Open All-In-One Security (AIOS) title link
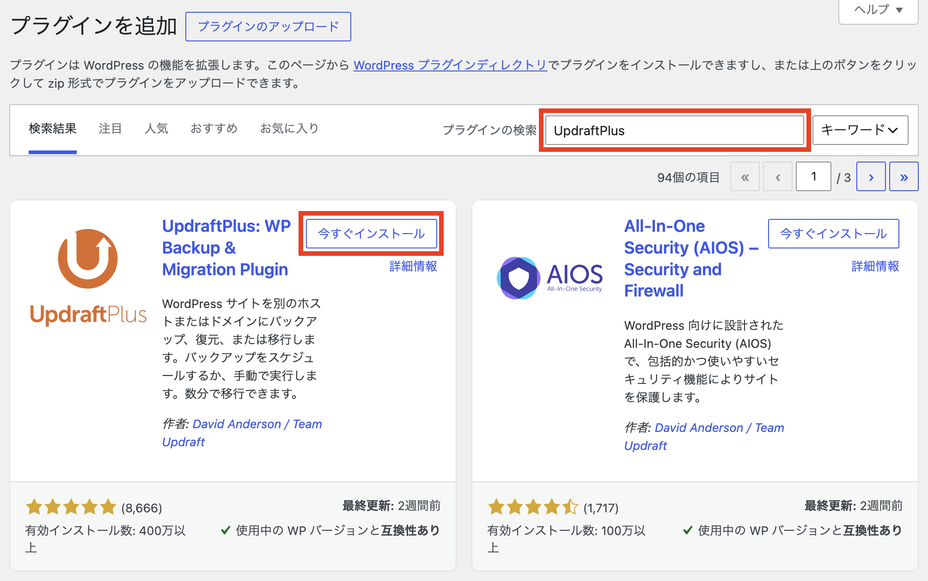The width and height of the screenshot is (928, 581). [691, 259]
